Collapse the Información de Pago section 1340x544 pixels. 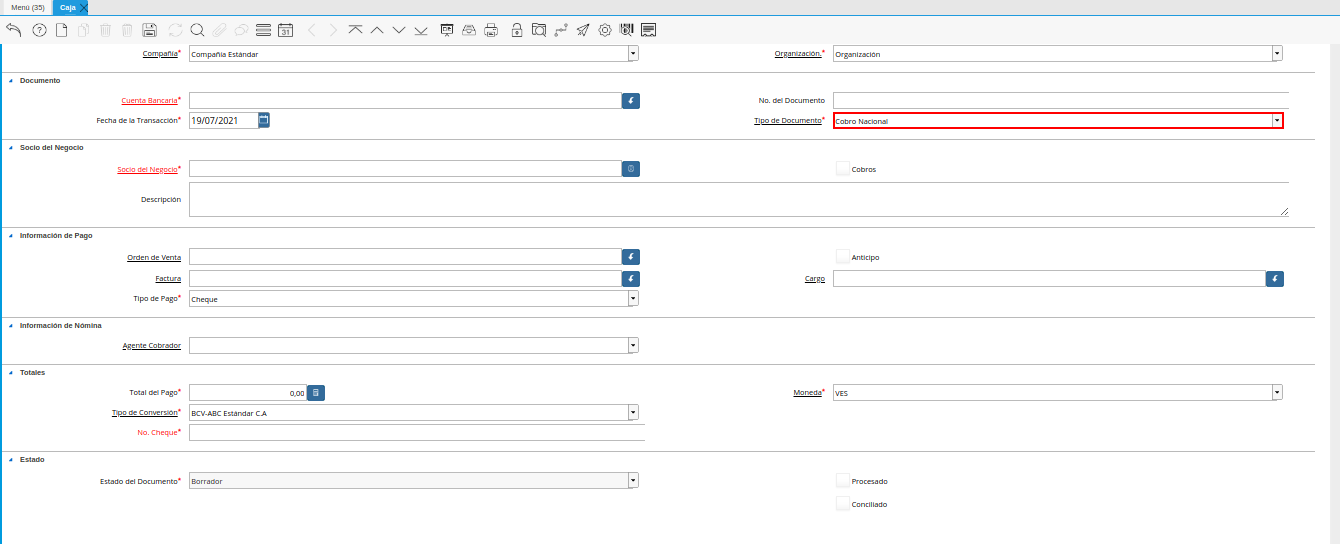coord(11,235)
